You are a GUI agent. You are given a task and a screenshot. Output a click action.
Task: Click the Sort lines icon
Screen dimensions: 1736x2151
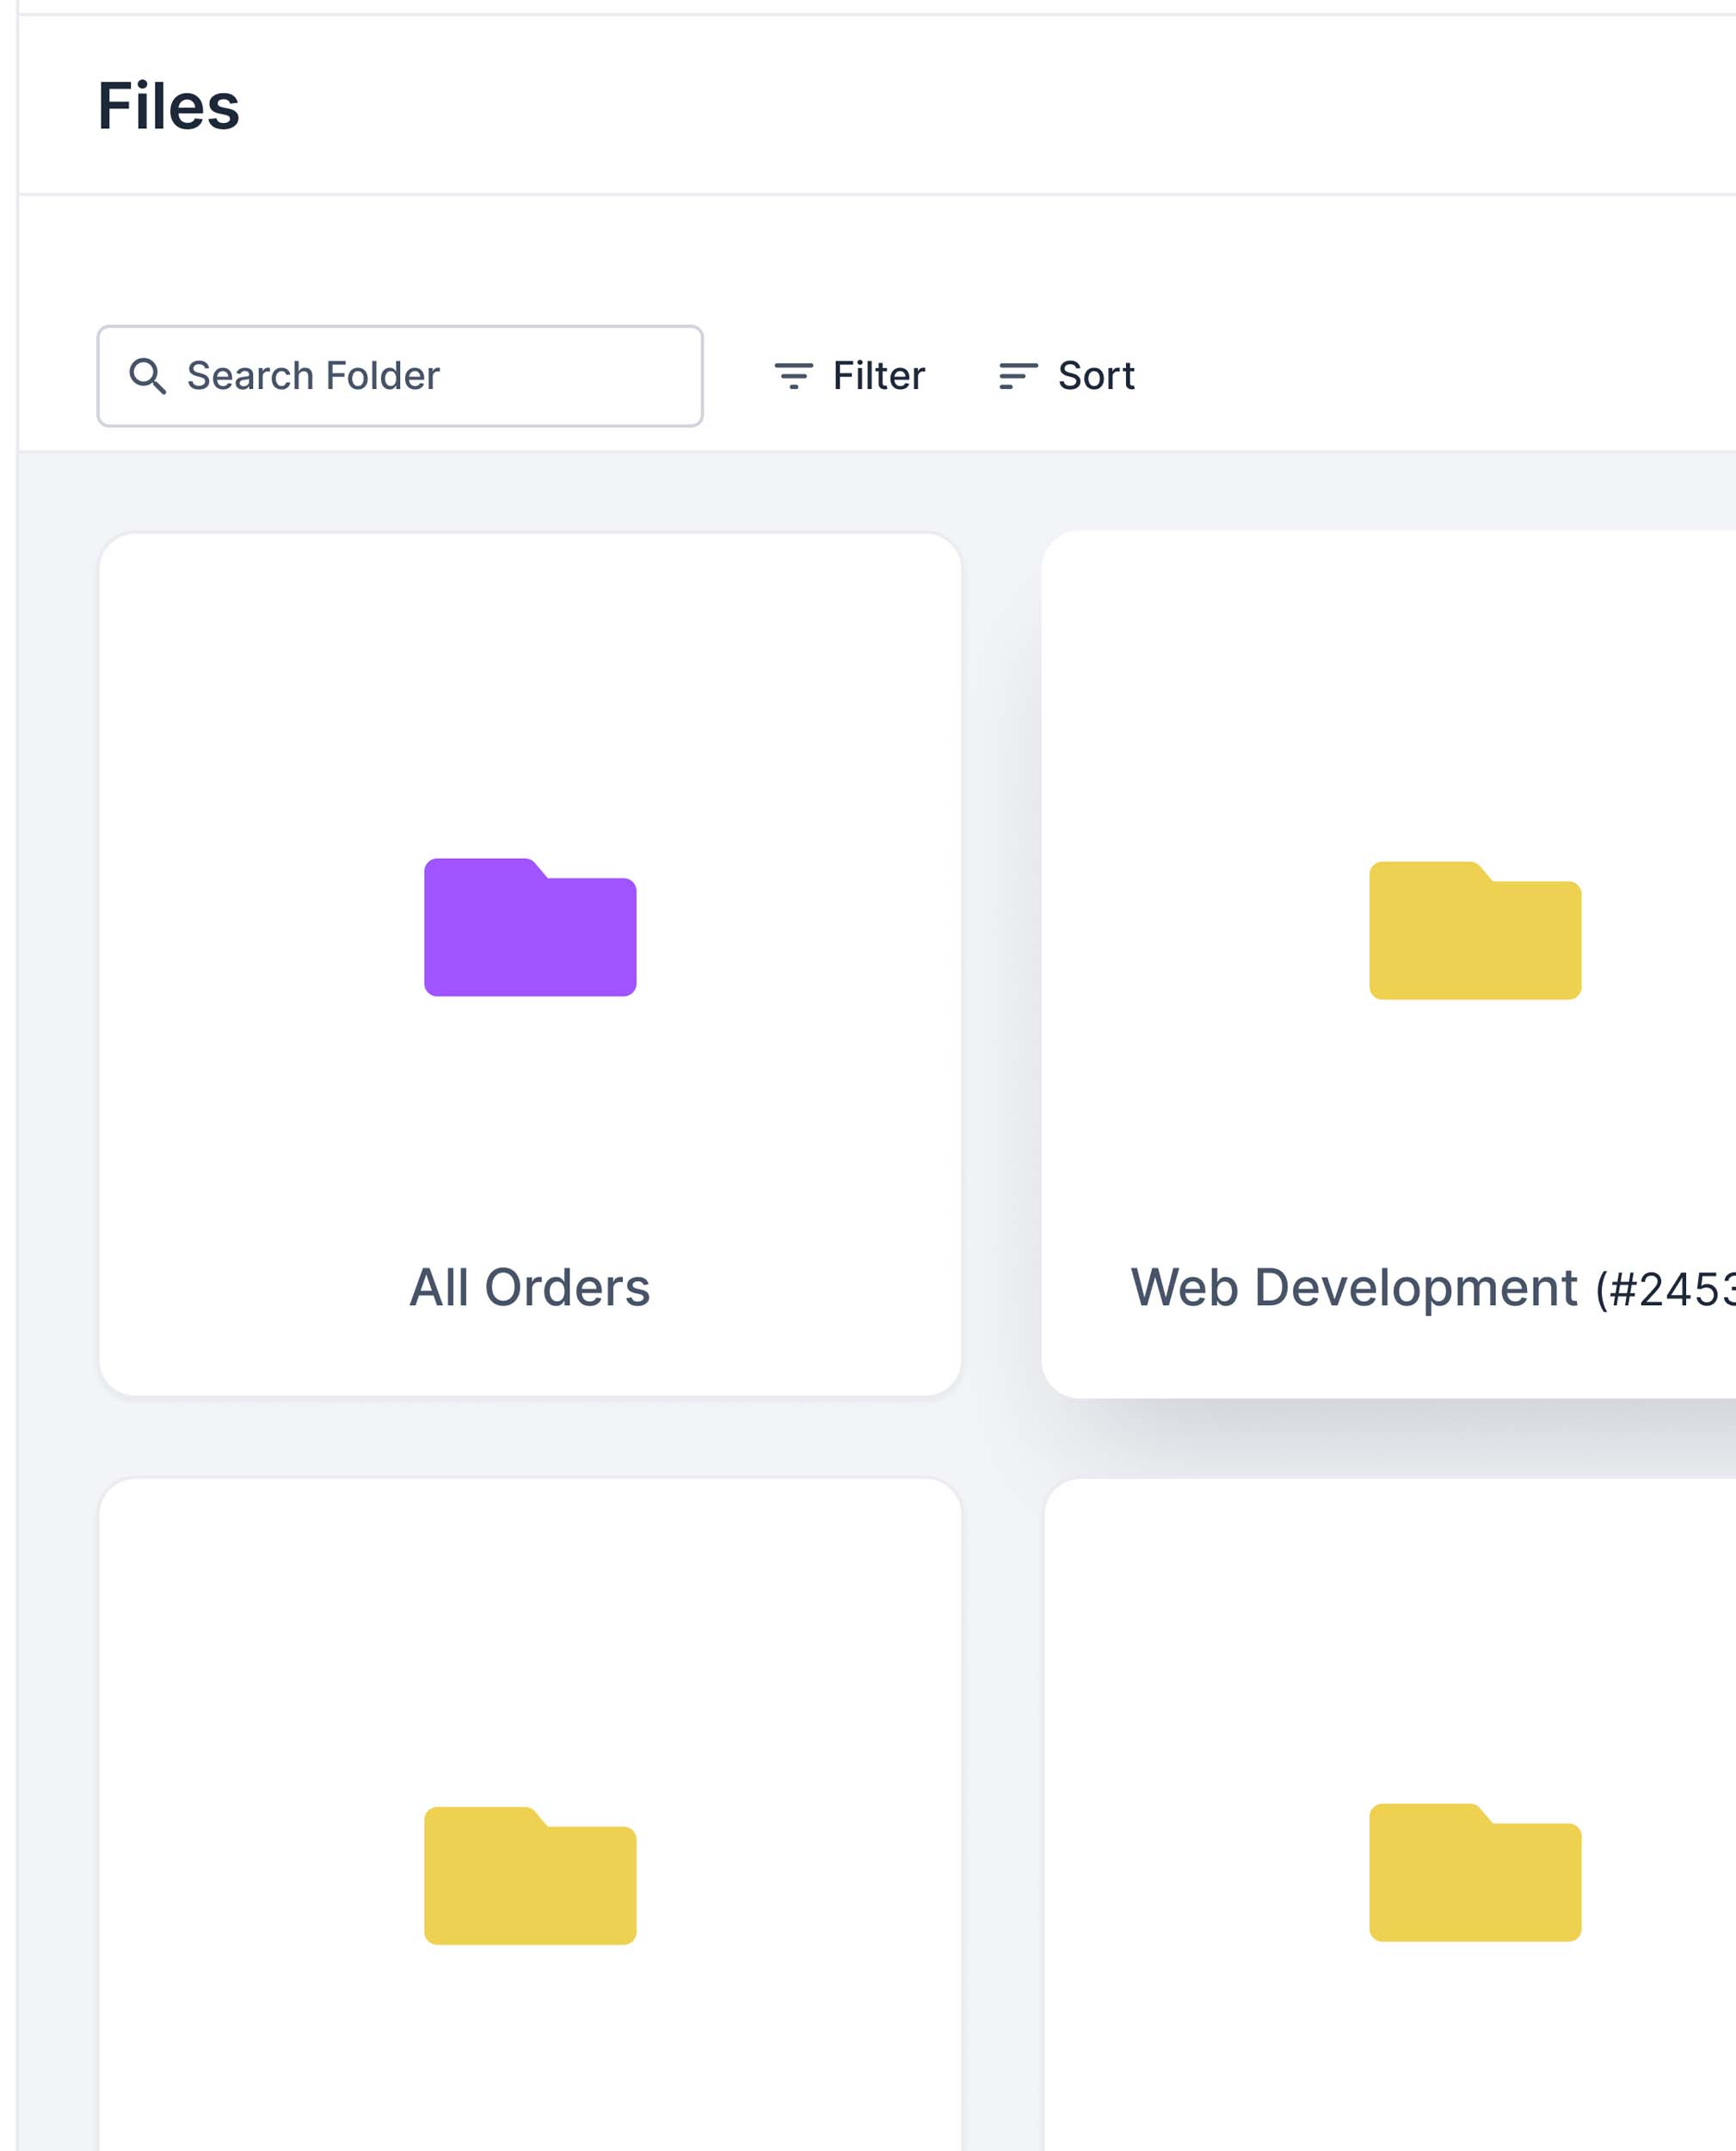(1018, 376)
